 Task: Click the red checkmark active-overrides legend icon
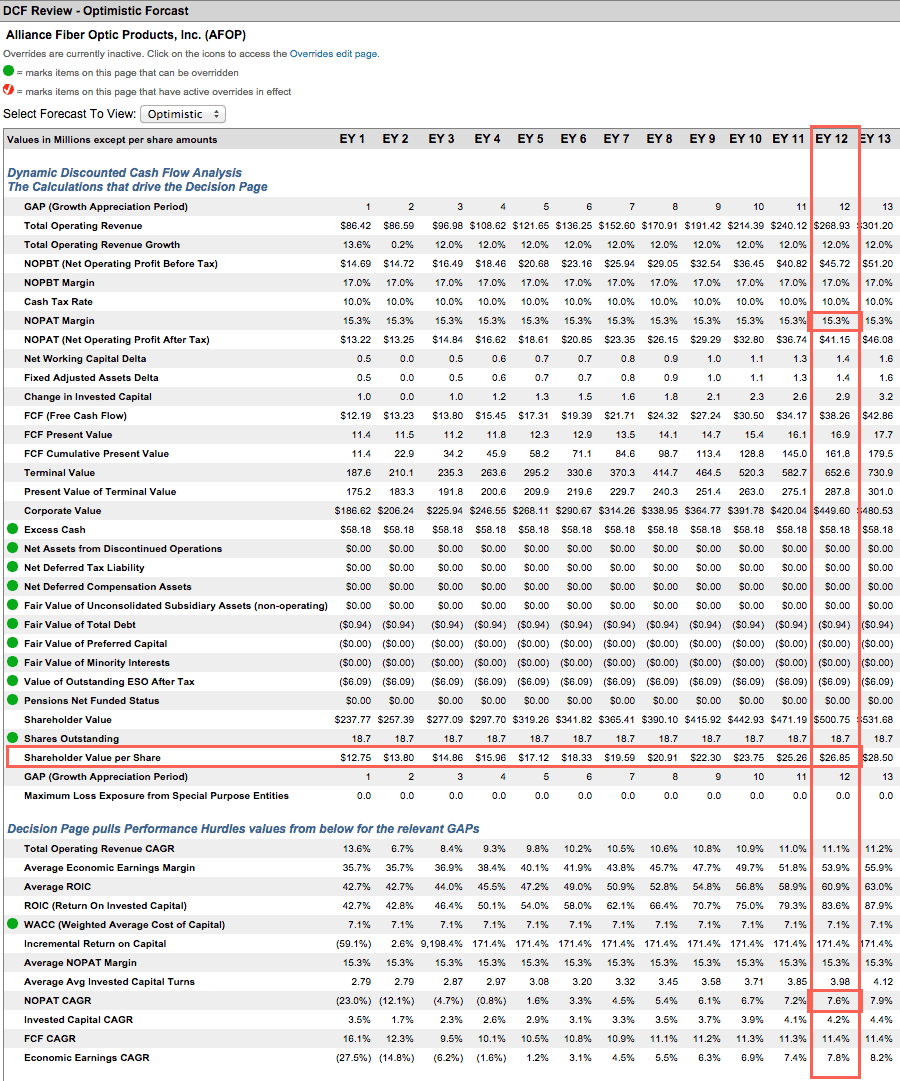pyautogui.click(x=8, y=90)
